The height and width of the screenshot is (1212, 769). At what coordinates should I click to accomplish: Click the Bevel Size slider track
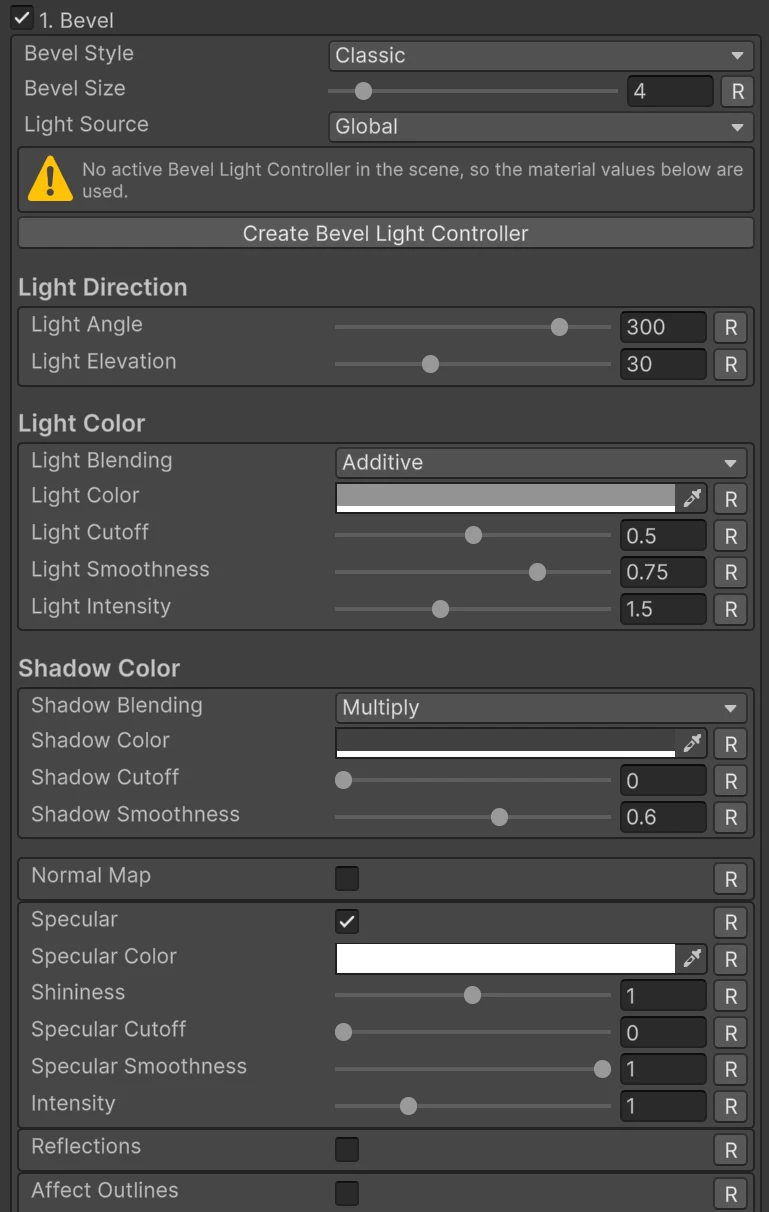click(x=473, y=91)
